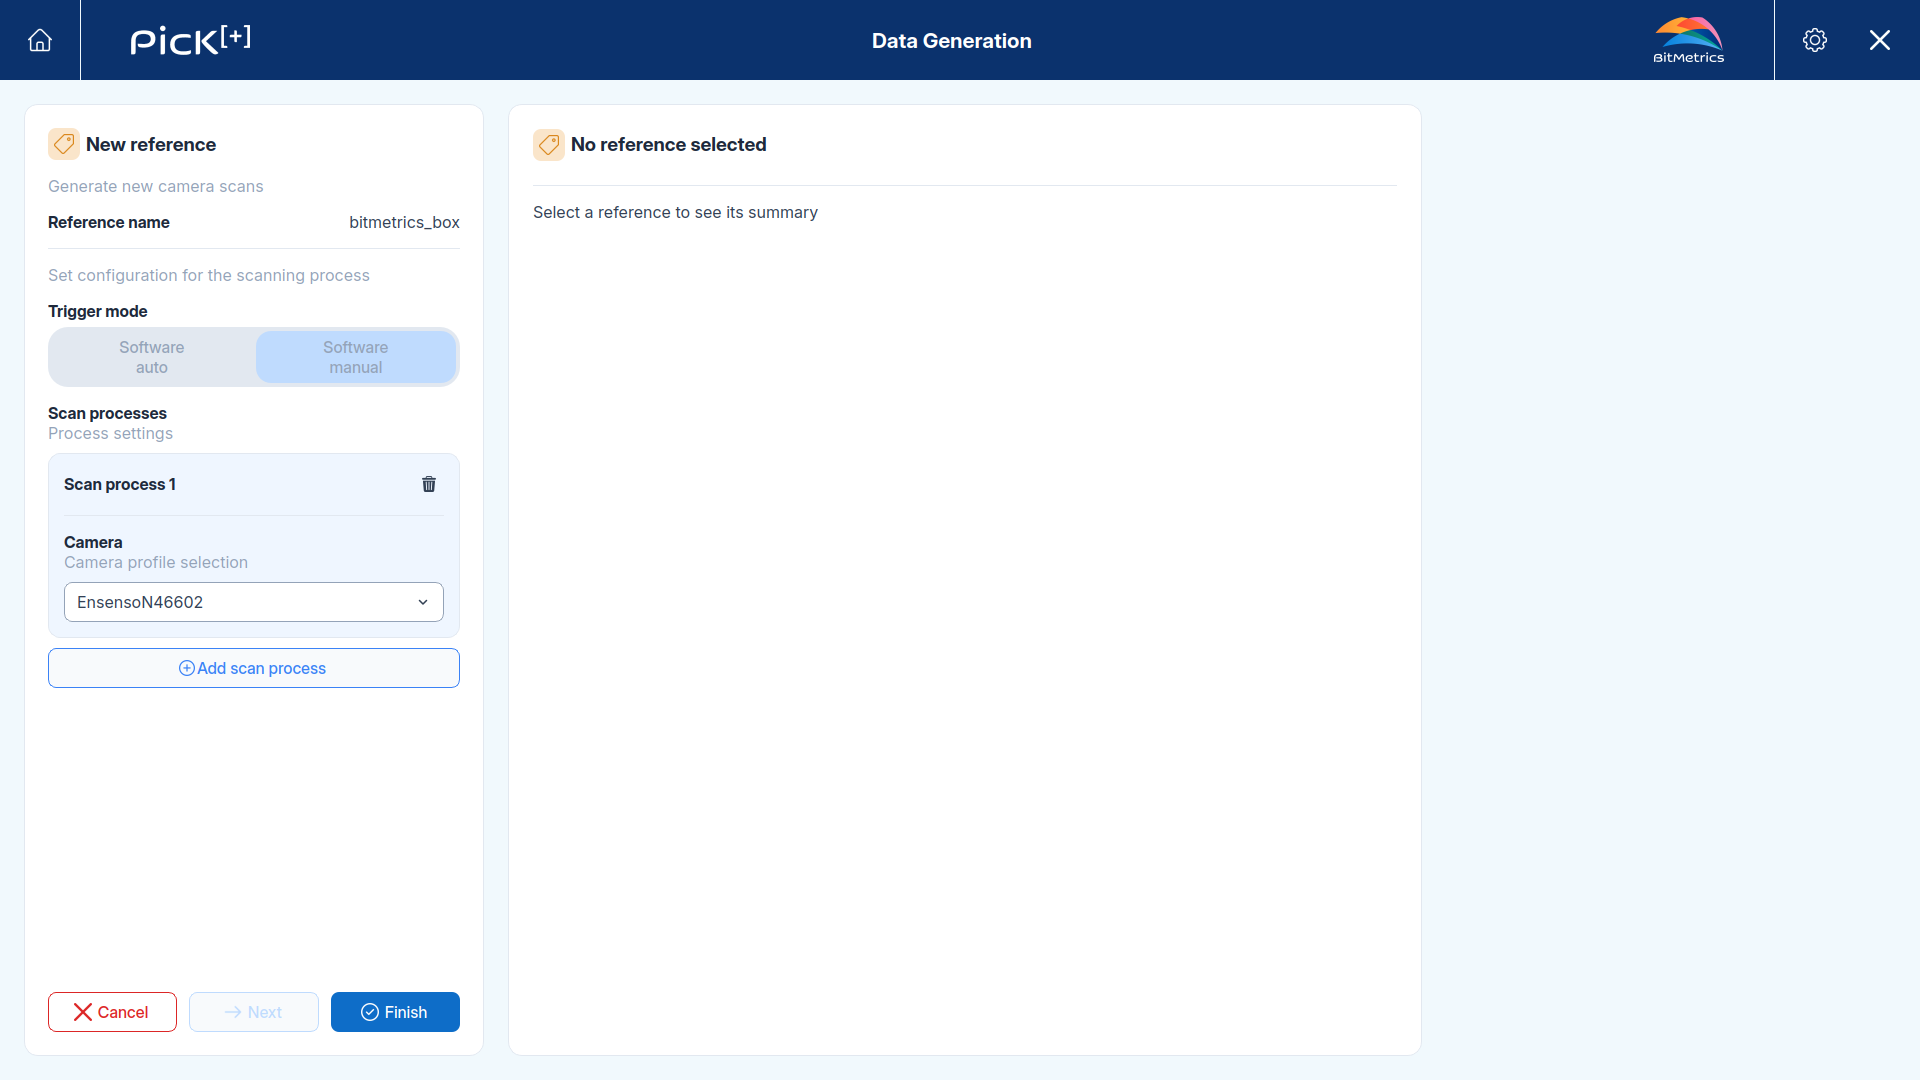Click the Camera profile selection label
The height and width of the screenshot is (1080, 1920).
tap(156, 562)
